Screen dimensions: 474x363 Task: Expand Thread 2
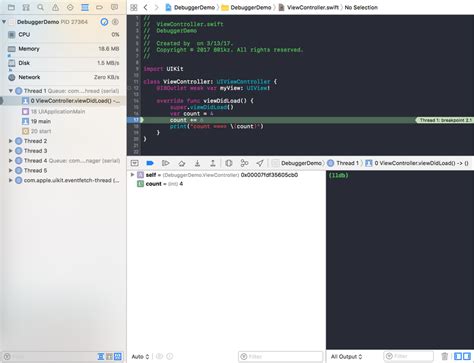click(x=11, y=141)
